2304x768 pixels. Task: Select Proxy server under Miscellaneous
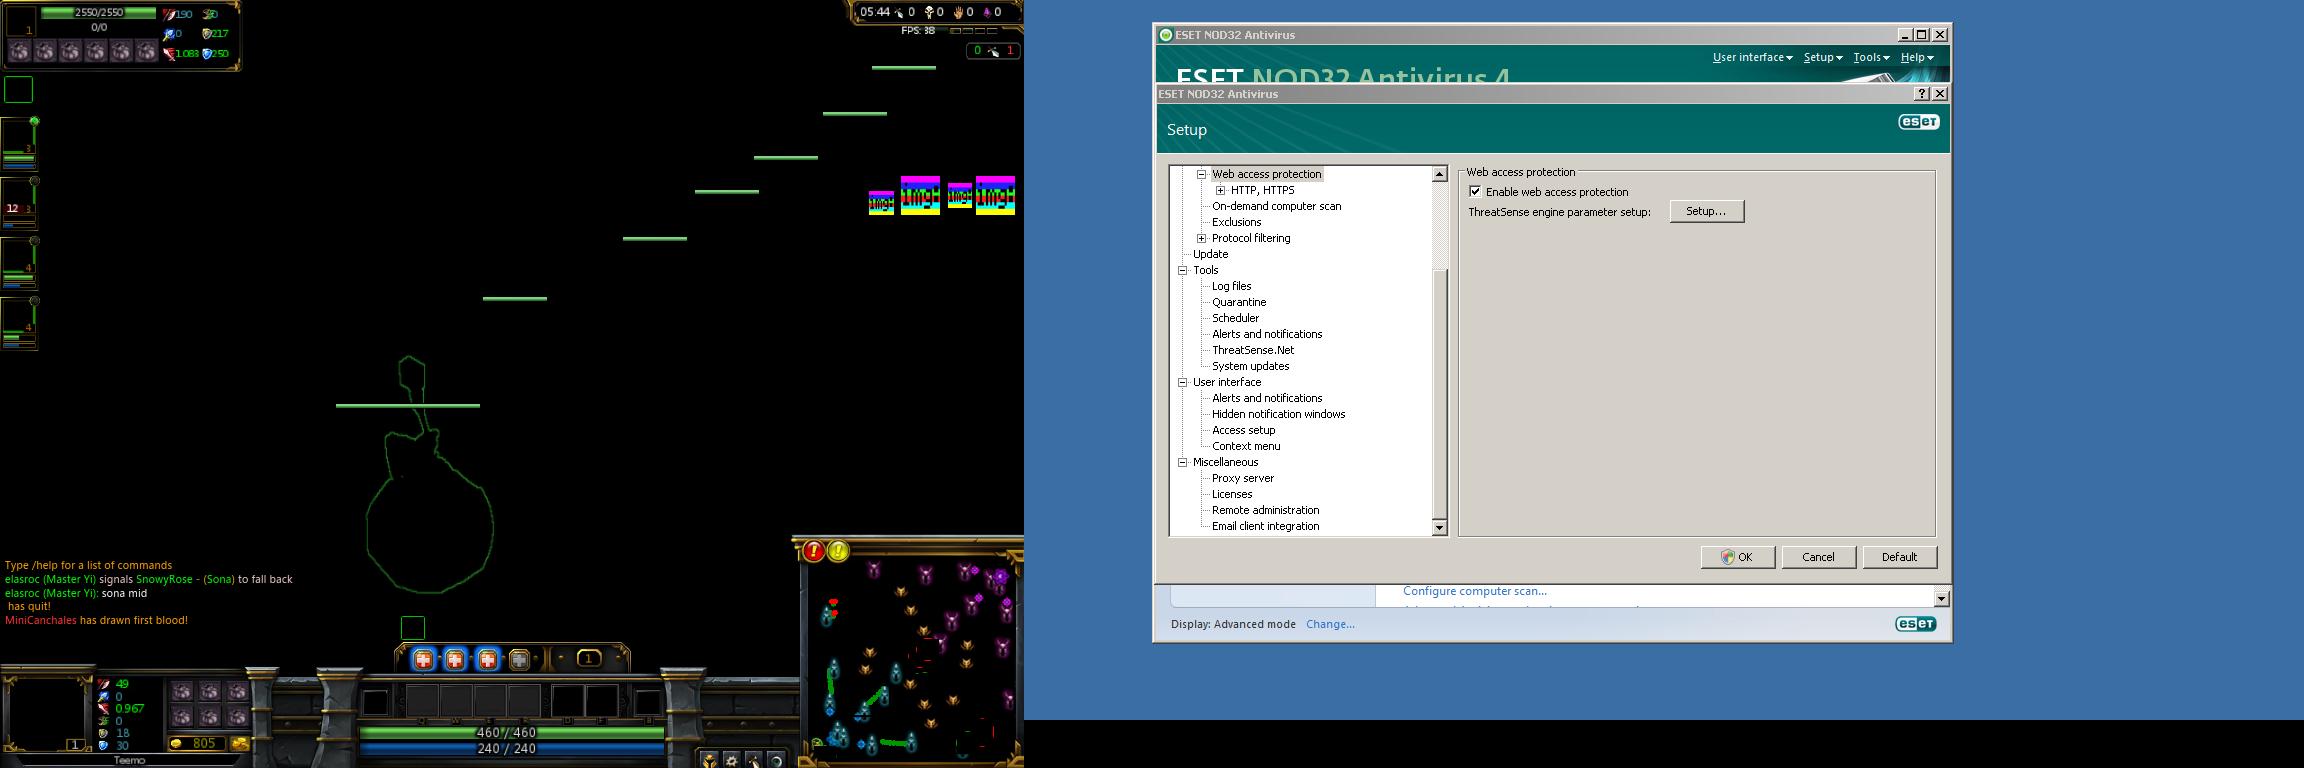(x=1243, y=478)
